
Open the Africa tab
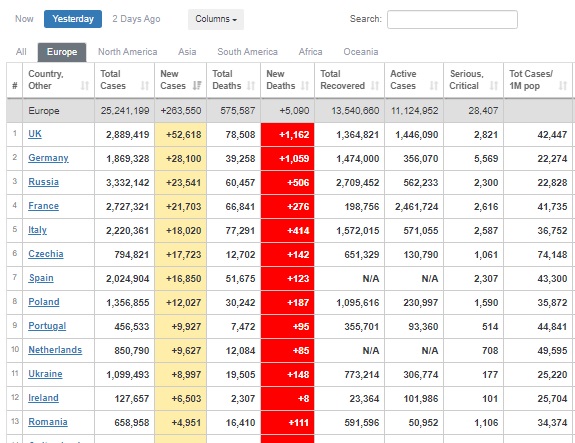pyautogui.click(x=311, y=52)
